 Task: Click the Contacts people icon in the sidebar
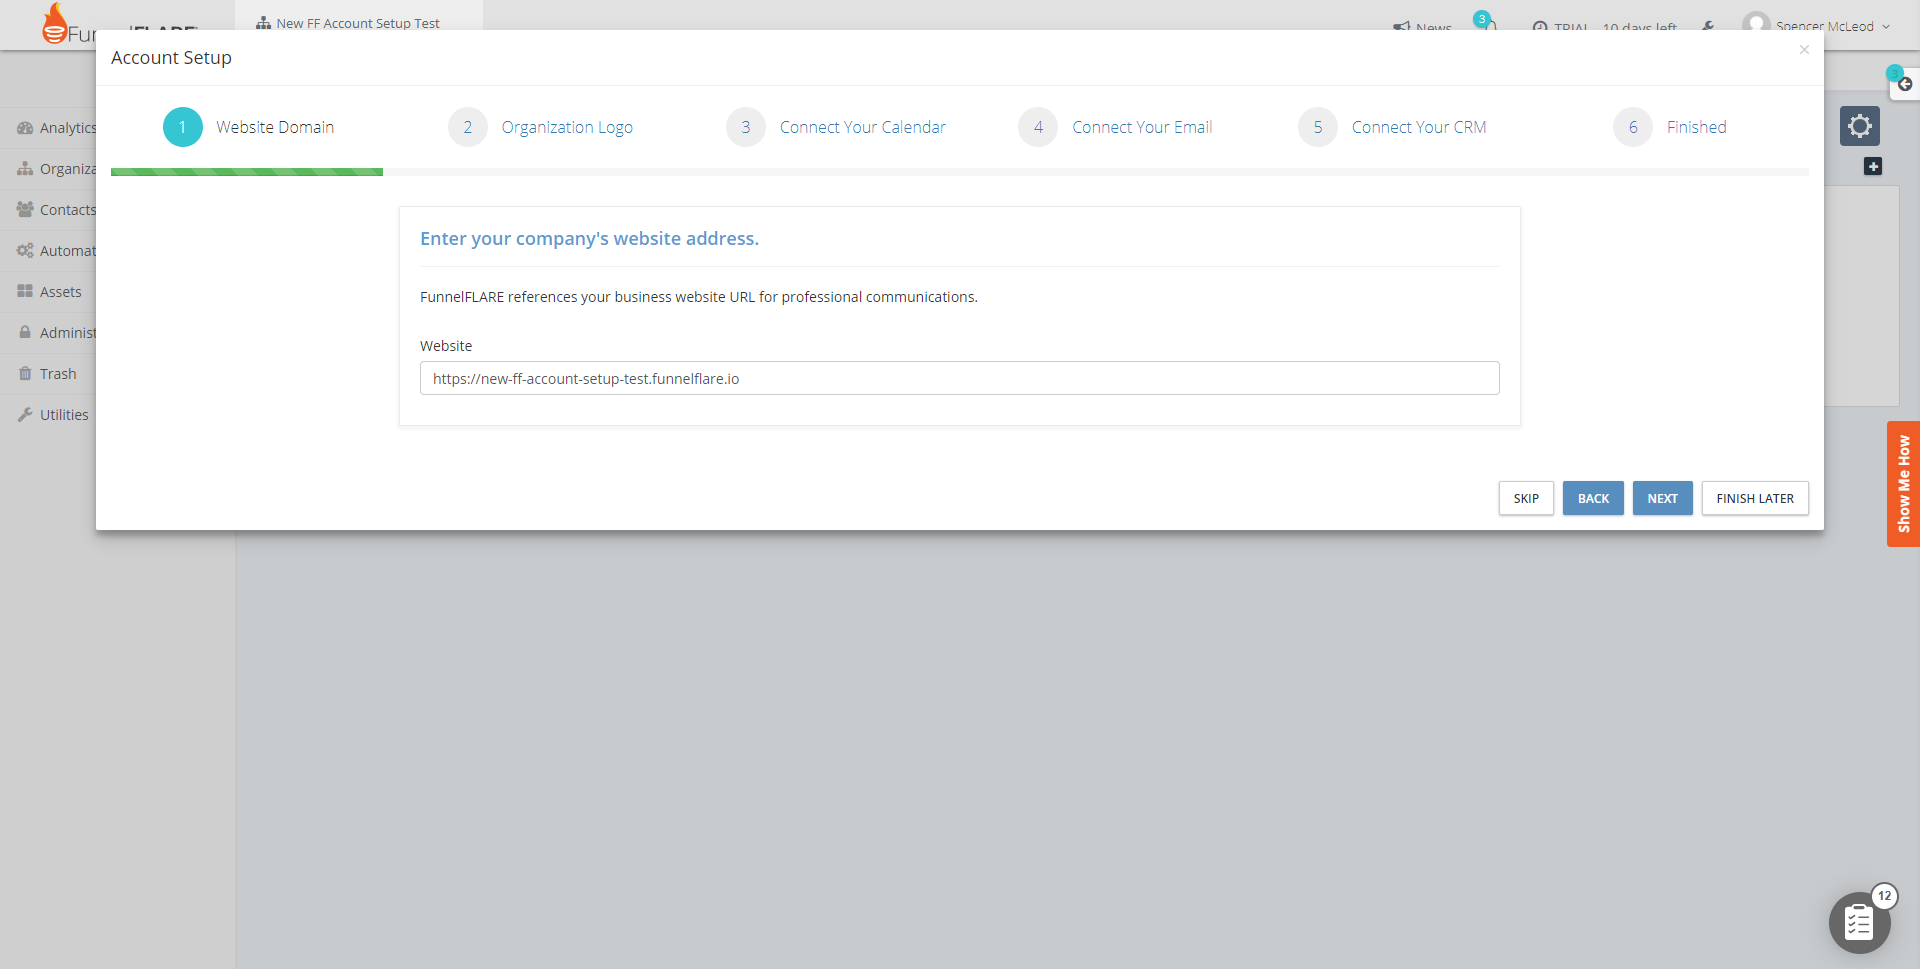tap(25, 210)
